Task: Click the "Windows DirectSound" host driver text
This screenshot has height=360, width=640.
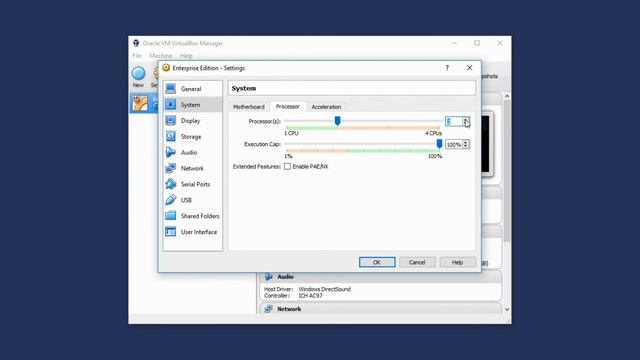Action: [324, 289]
